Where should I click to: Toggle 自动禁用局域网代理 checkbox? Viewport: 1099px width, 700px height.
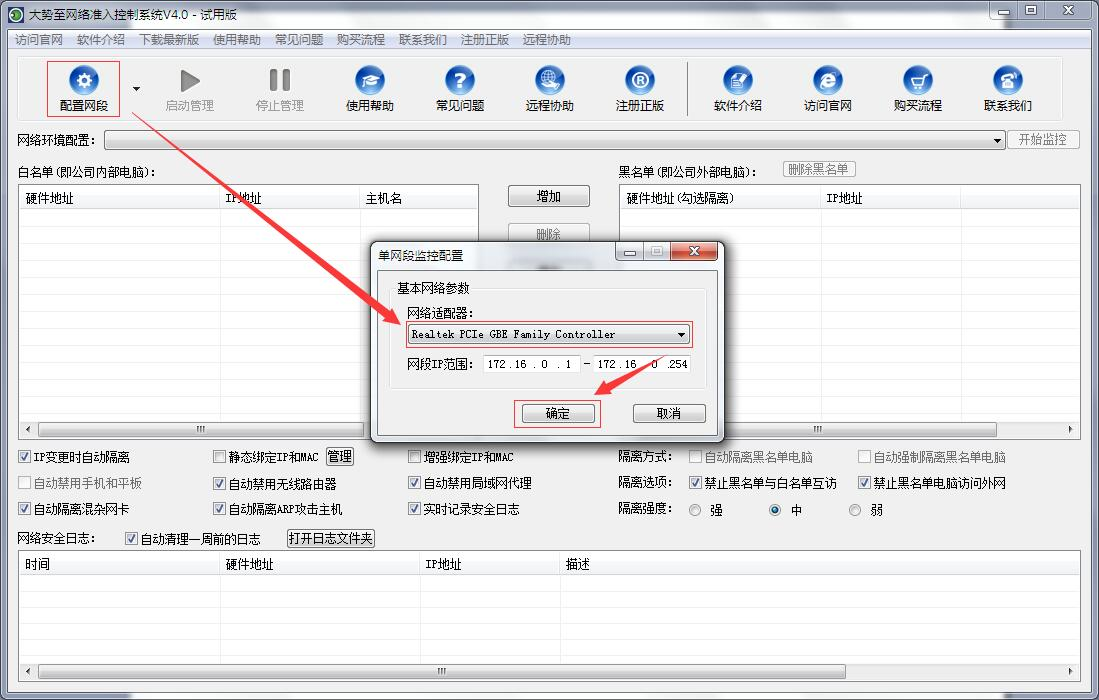tap(414, 483)
